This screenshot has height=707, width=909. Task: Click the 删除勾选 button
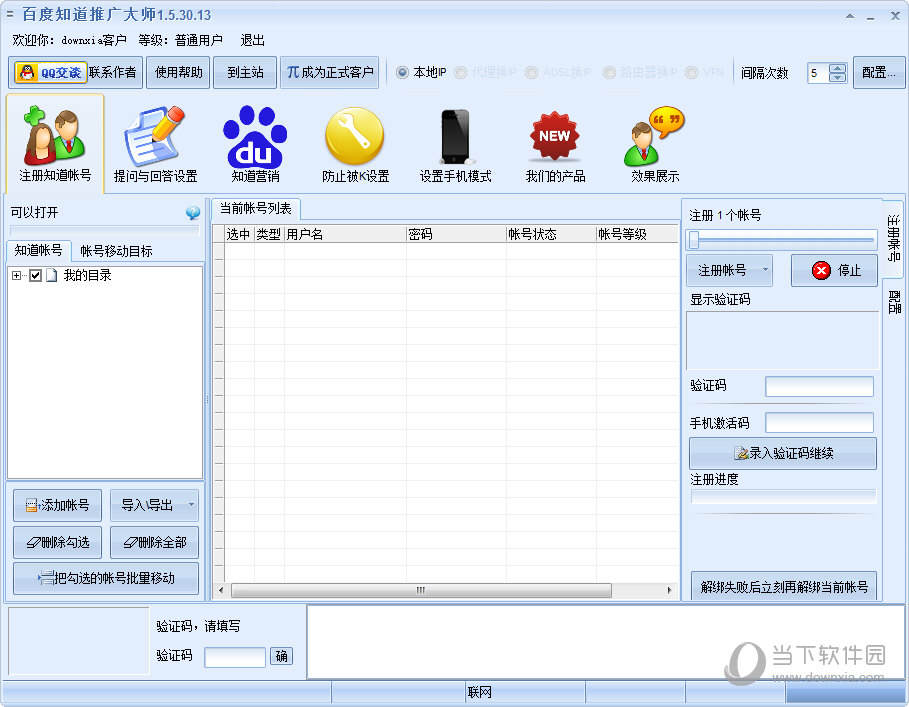[57, 542]
